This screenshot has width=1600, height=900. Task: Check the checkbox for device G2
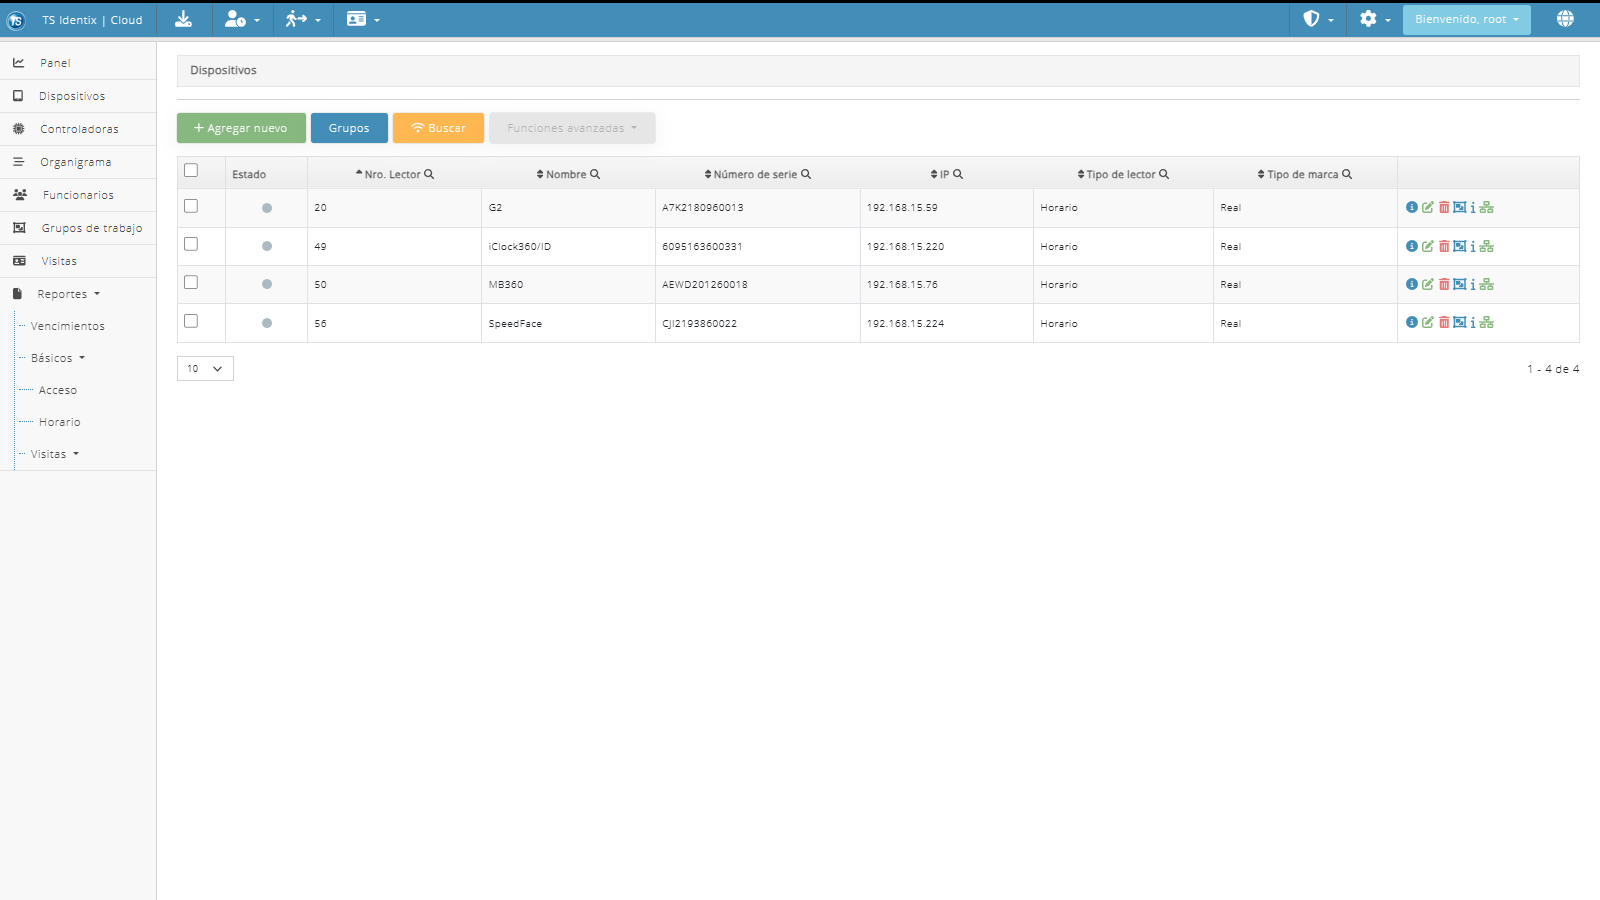[x=191, y=206]
